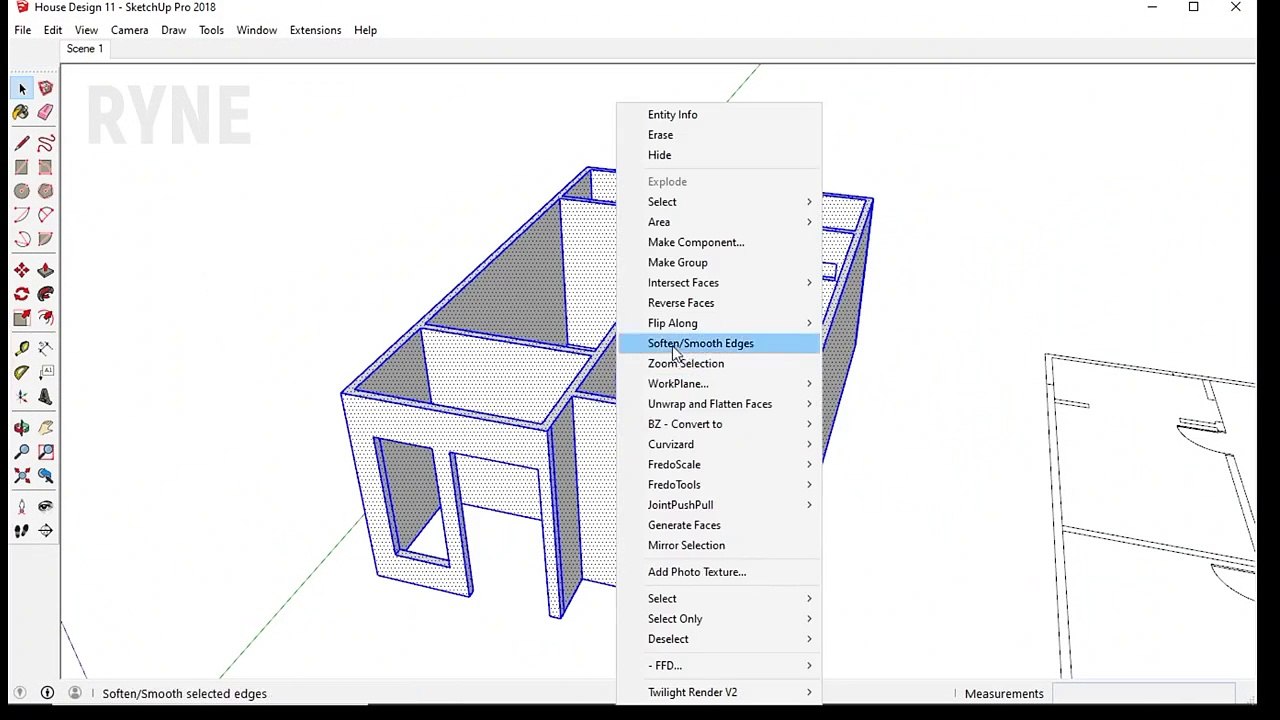Choose the Arc tool
This screenshot has height=720, width=1280.
coord(22,215)
